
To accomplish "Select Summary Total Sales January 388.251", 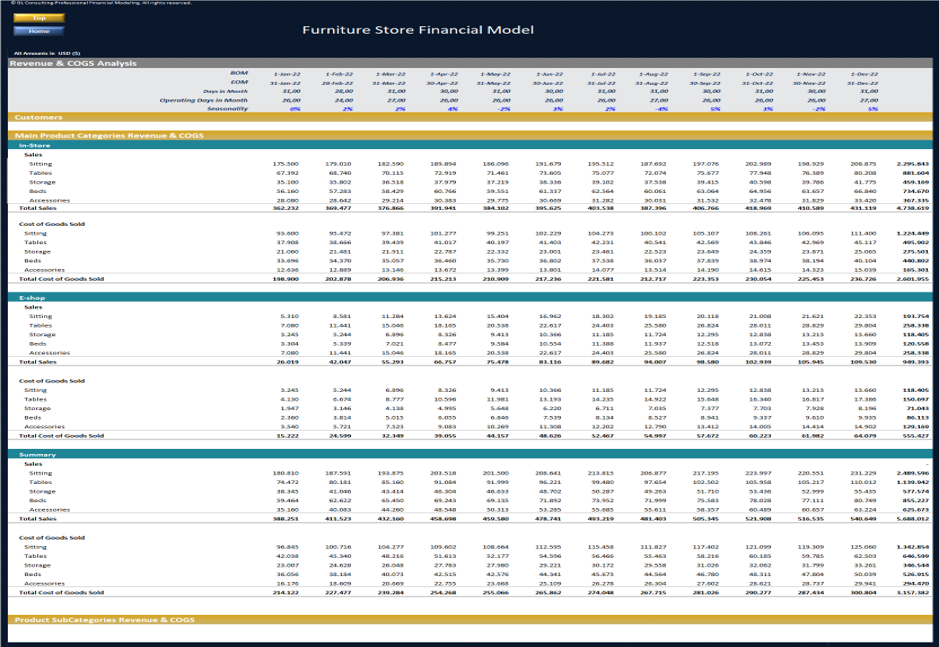I will click(x=286, y=518).
